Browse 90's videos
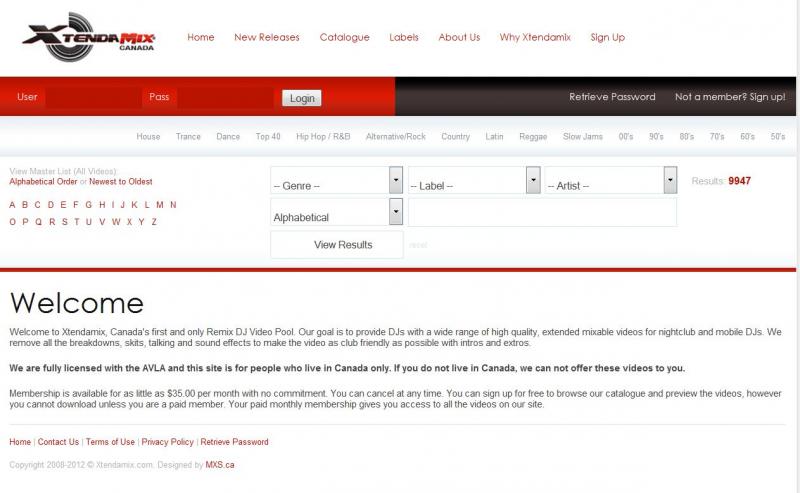 [x=656, y=136]
